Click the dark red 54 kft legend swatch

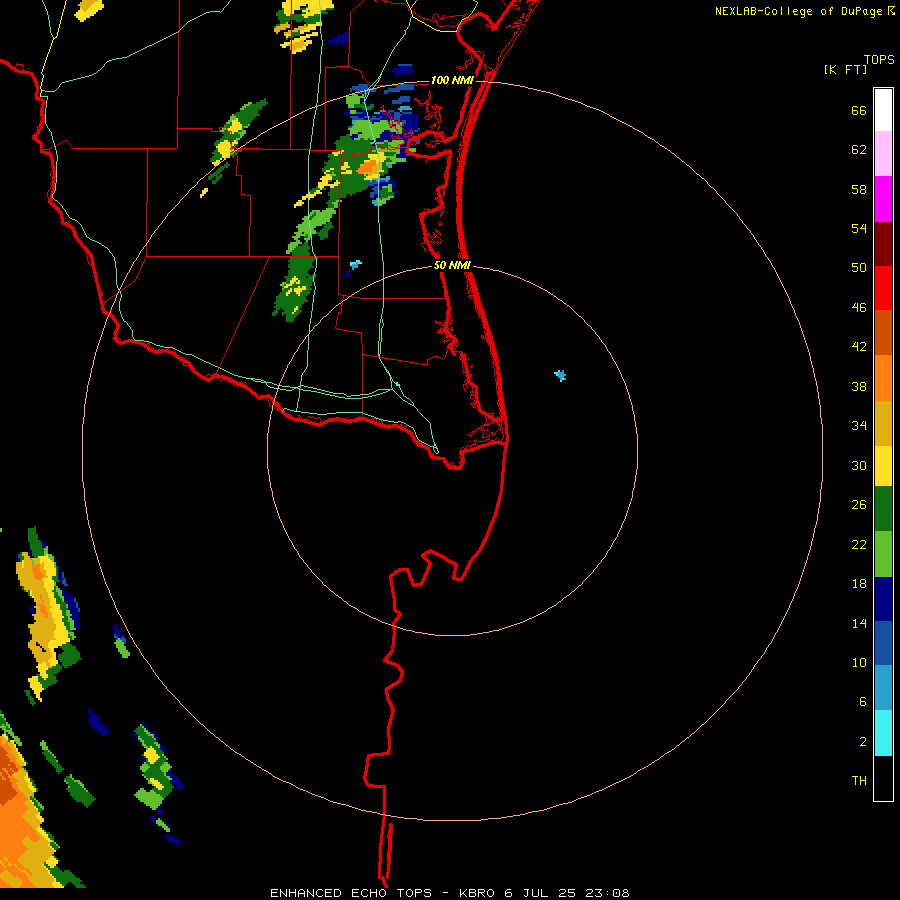(x=883, y=245)
